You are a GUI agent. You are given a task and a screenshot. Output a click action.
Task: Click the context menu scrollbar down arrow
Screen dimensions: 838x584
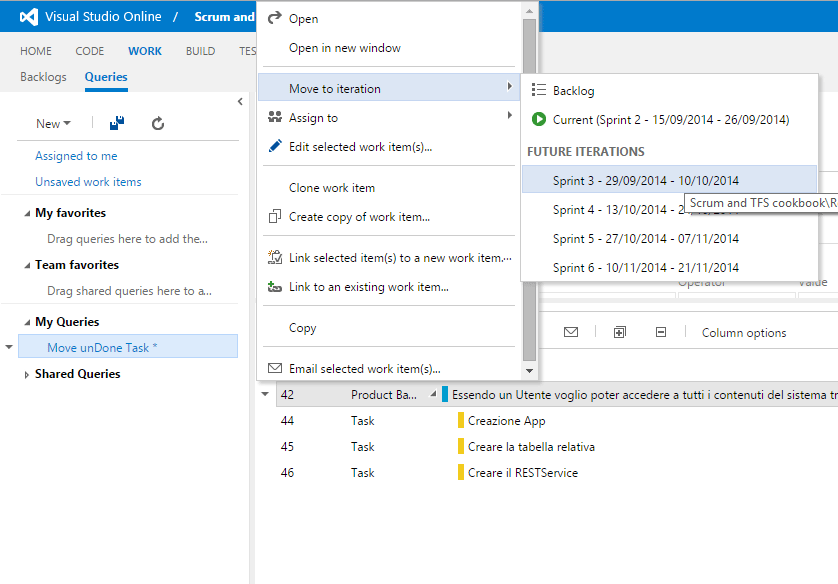(x=529, y=370)
